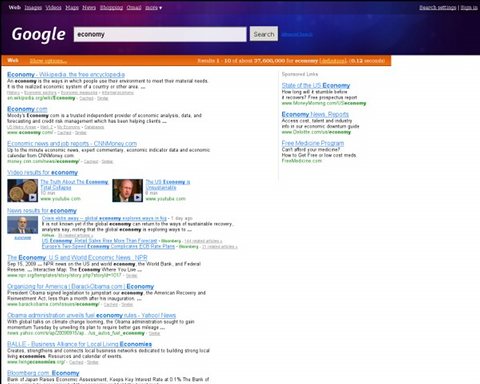This screenshot has width=480, height=384.
Task: Click the Sponsored Links label
Action: click(300, 74)
